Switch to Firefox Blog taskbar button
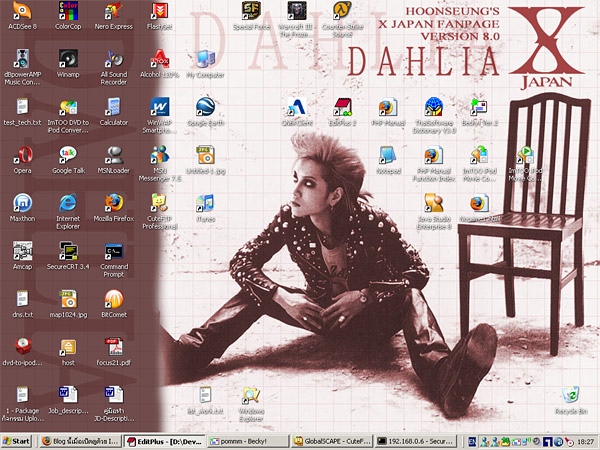Viewport: 600px width, 450px height. [x=80, y=441]
